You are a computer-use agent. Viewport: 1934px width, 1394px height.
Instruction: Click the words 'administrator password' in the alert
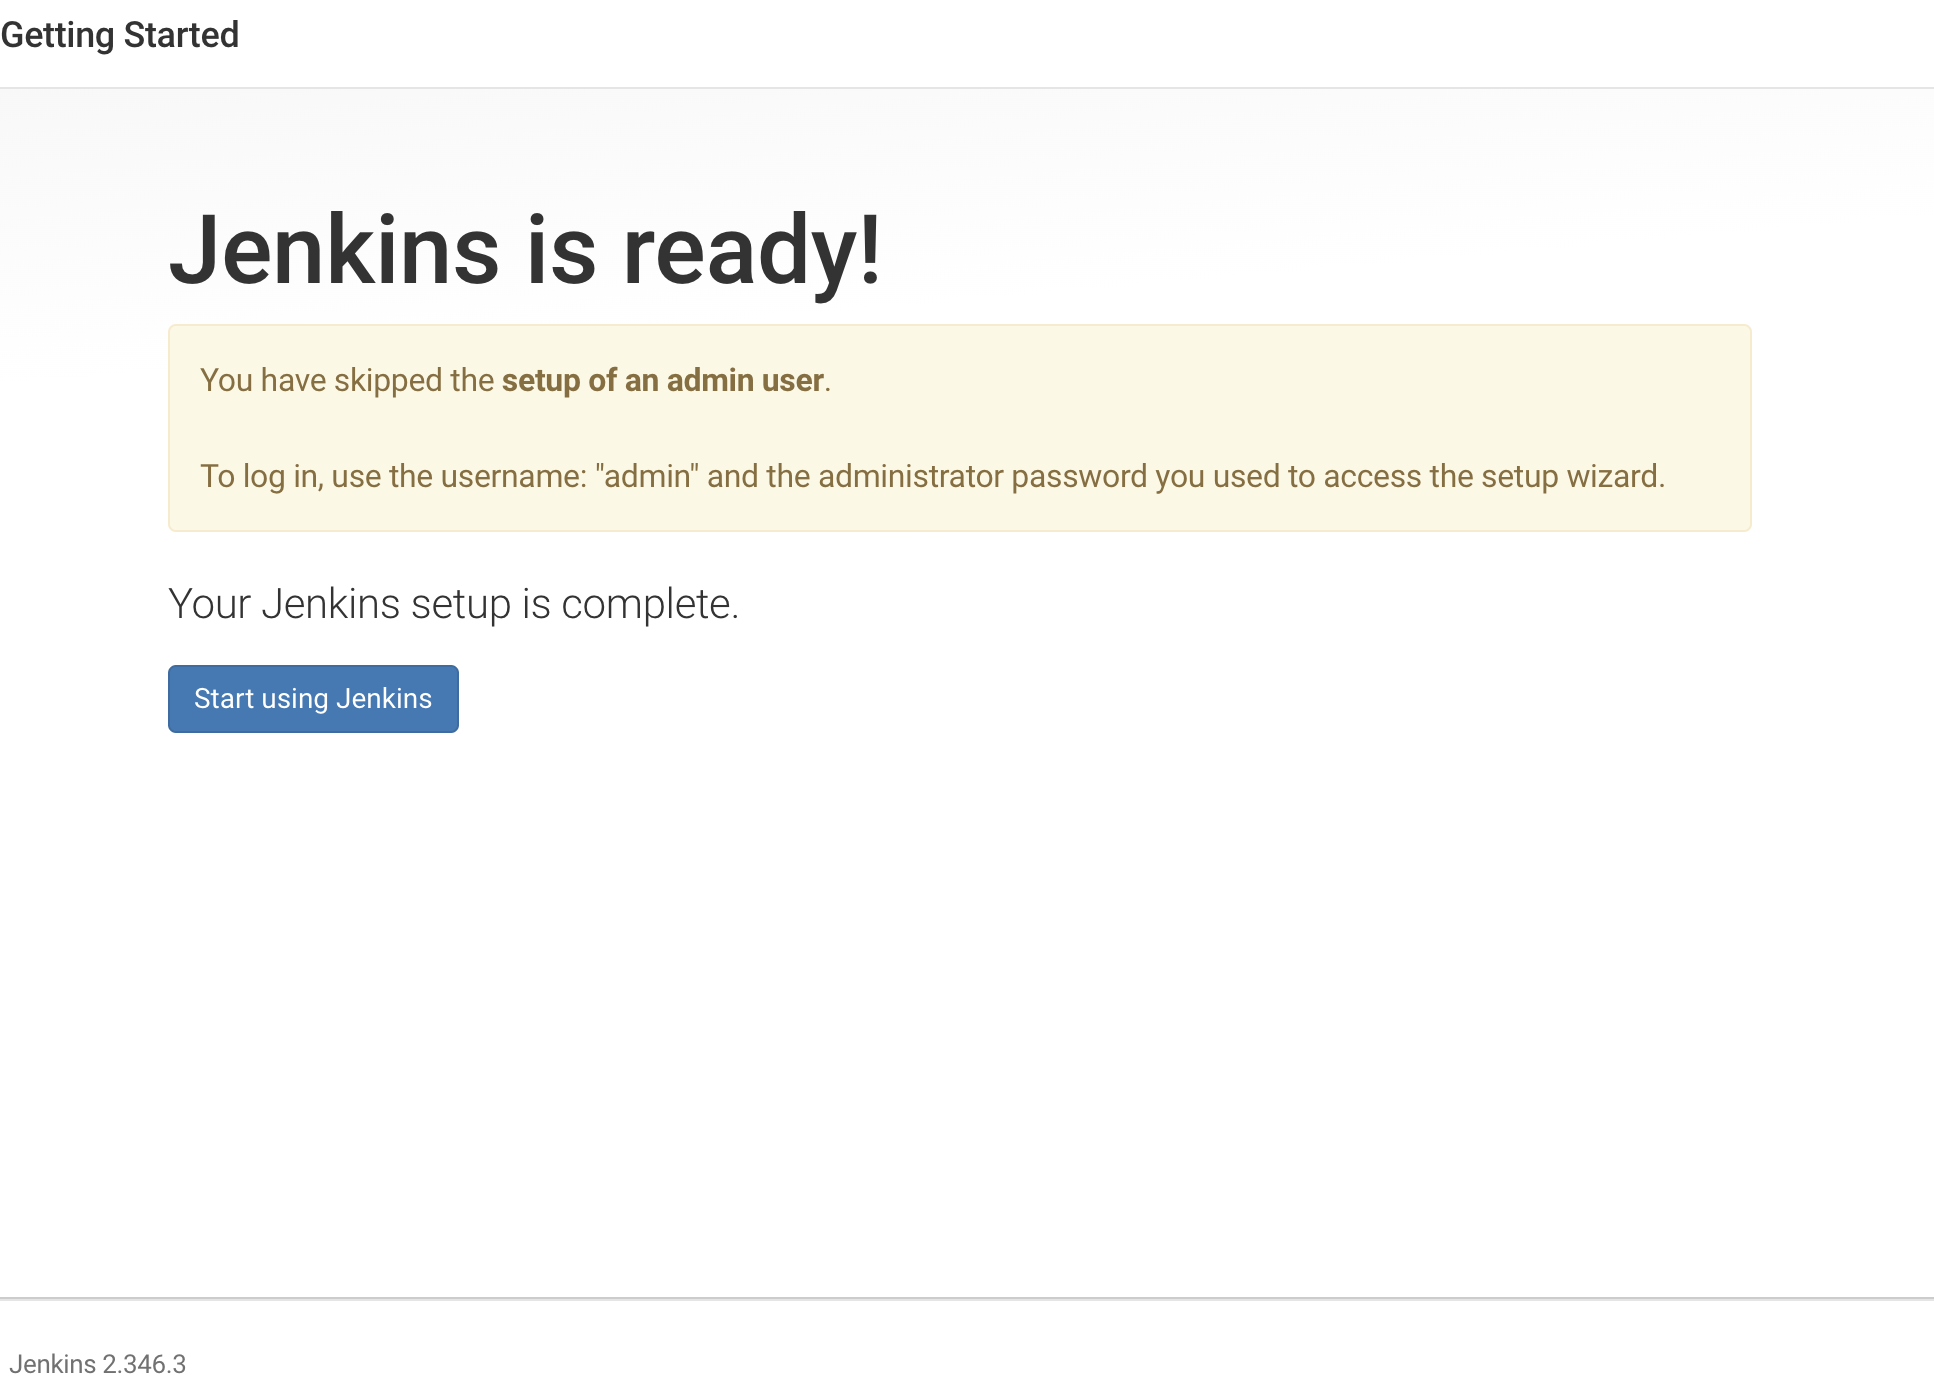[982, 477]
